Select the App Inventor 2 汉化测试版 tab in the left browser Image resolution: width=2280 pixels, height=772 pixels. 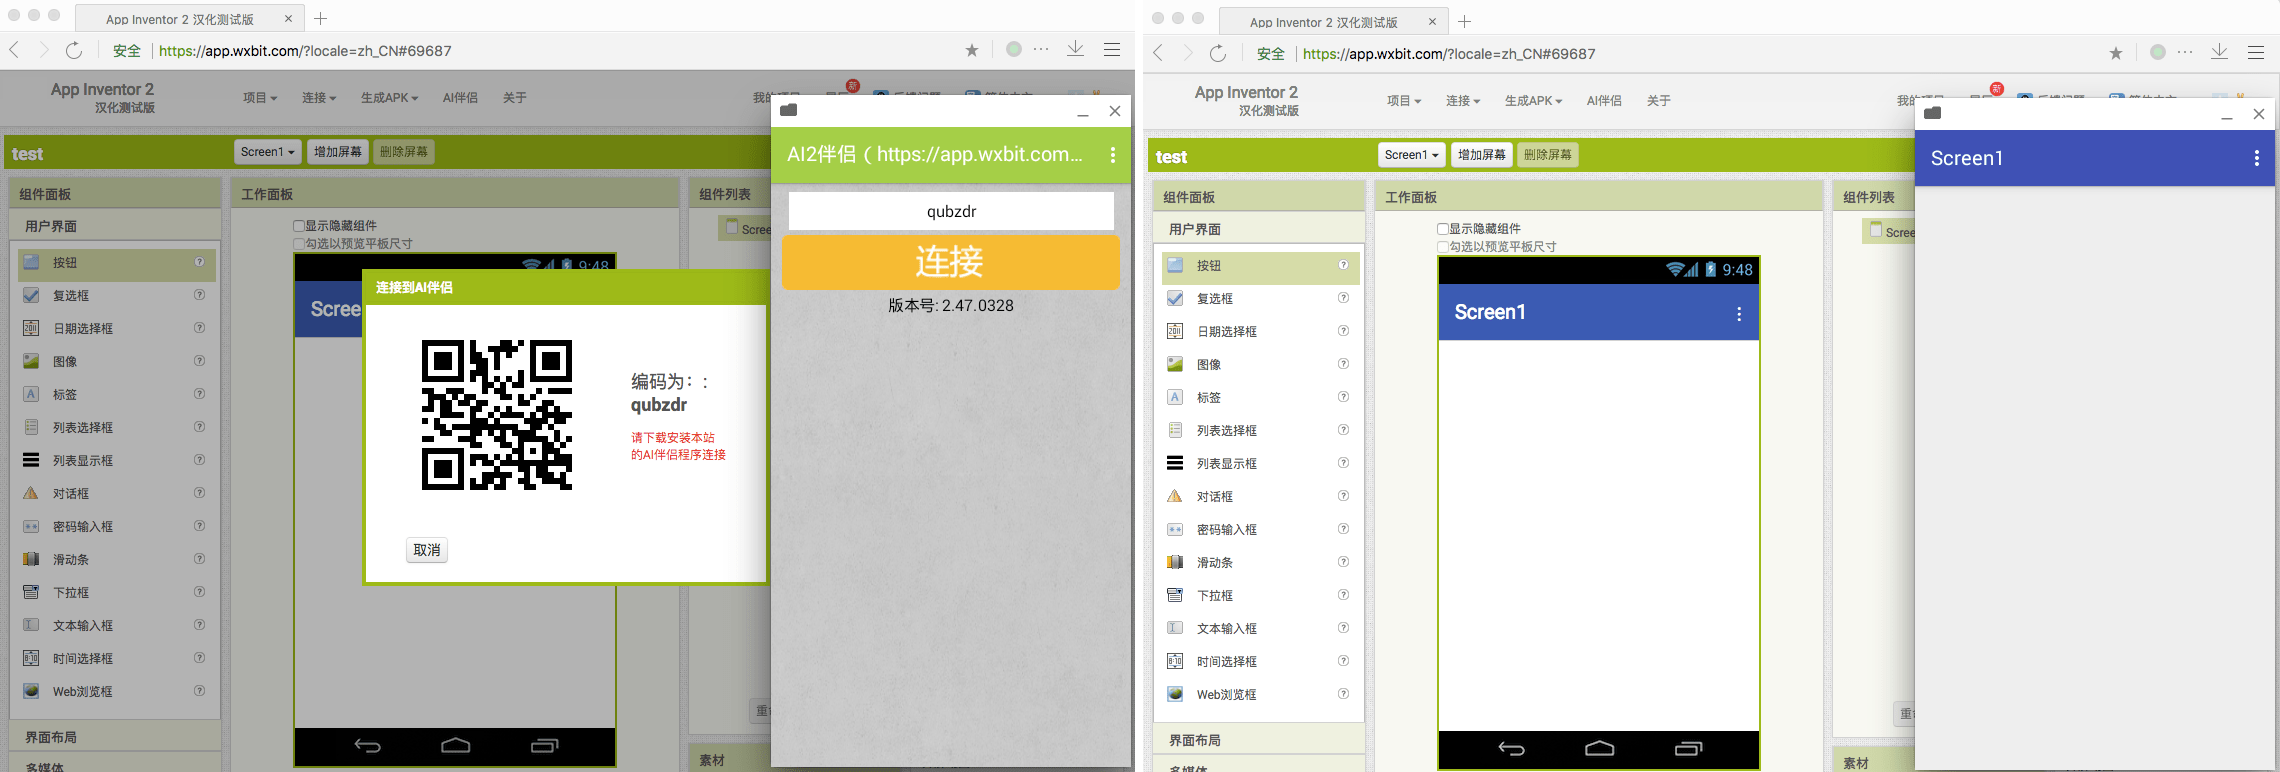(189, 19)
